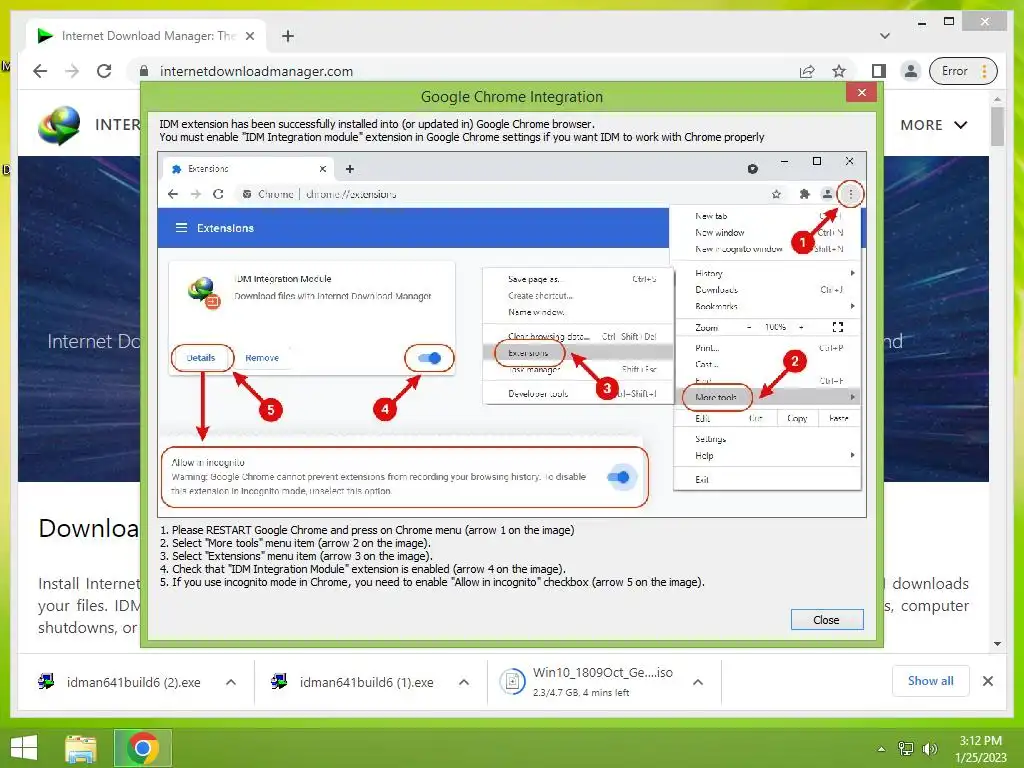Switch to the Internet Download Manager tab
This screenshot has height=768, width=1024.
pyautogui.click(x=146, y=36)
